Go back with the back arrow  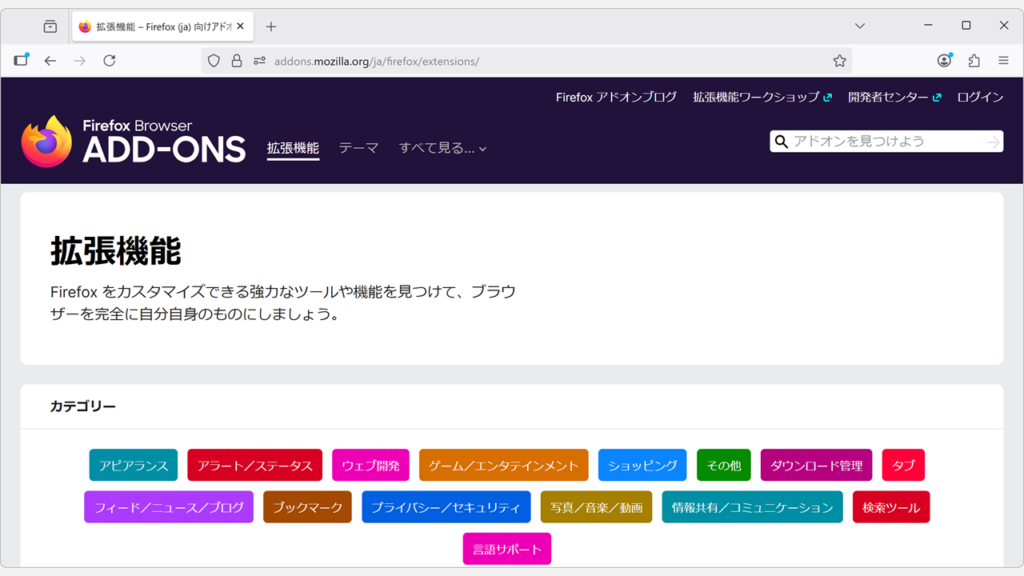pyautogui.click(x=50, y=61)
